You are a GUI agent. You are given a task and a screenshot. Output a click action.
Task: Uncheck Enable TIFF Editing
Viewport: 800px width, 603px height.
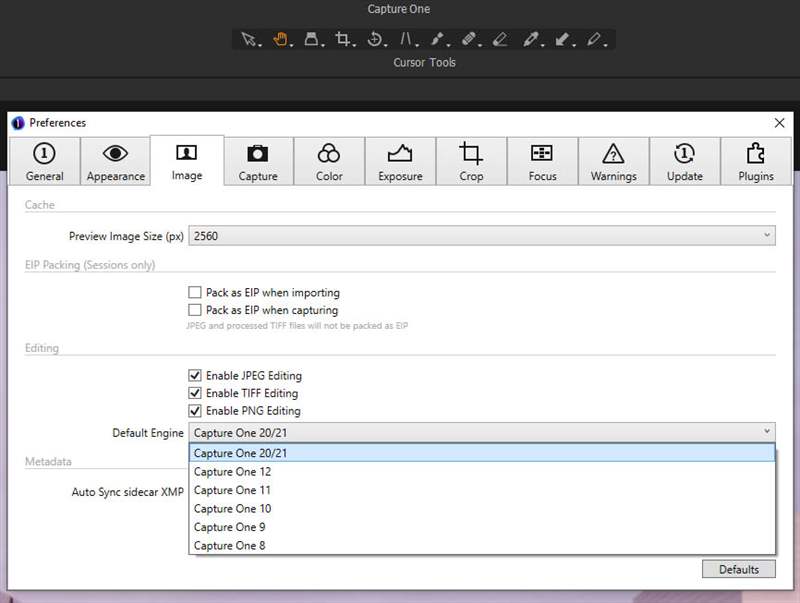[x=194, y=393]
